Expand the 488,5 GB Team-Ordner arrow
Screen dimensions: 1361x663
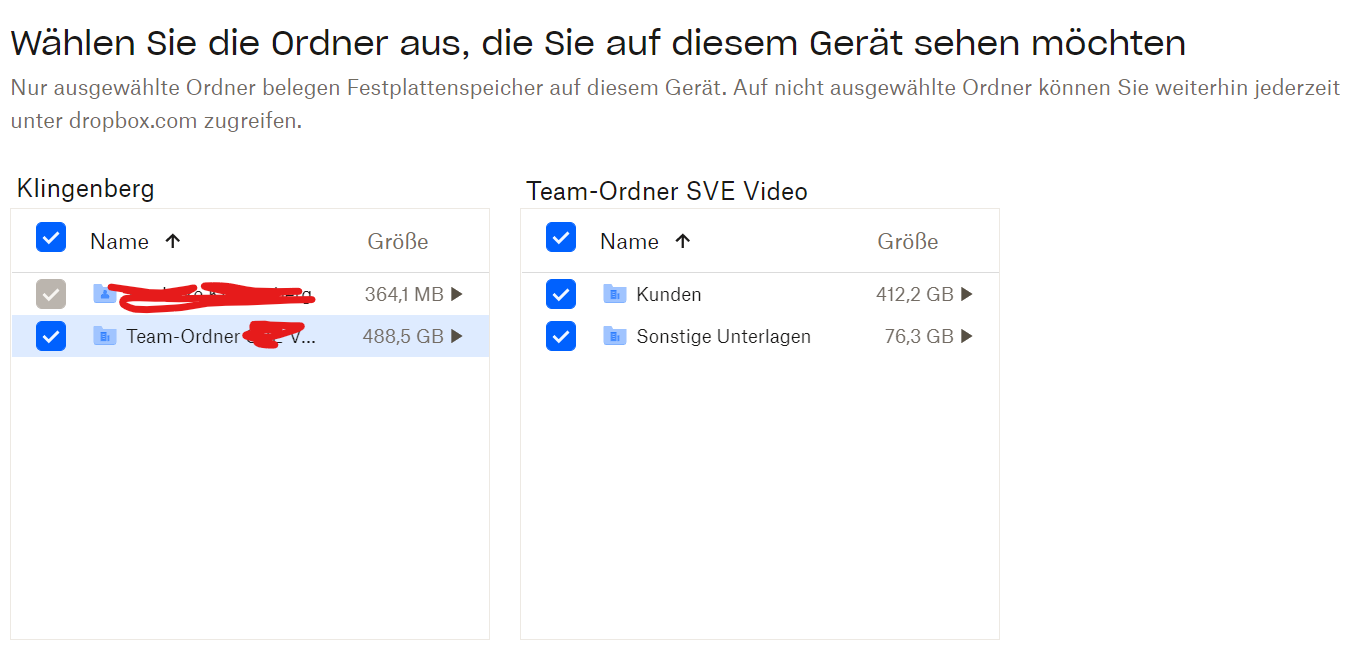[x=457, y=336]
